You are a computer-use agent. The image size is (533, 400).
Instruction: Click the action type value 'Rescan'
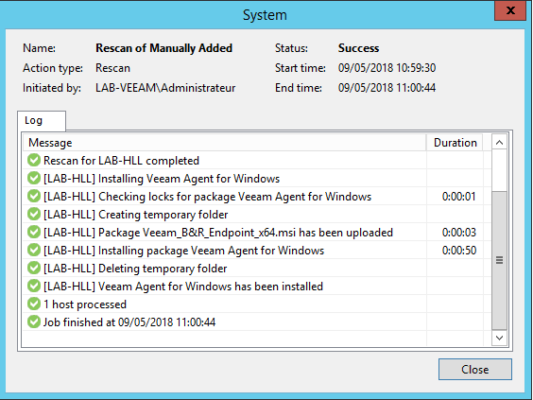point(113,68)
